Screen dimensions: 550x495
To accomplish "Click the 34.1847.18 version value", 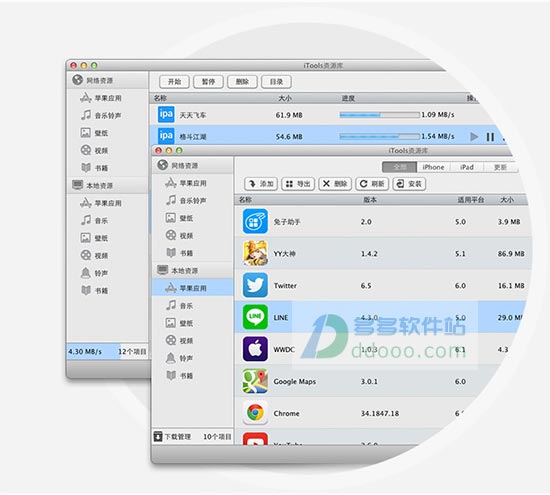I will click(380, 413).
